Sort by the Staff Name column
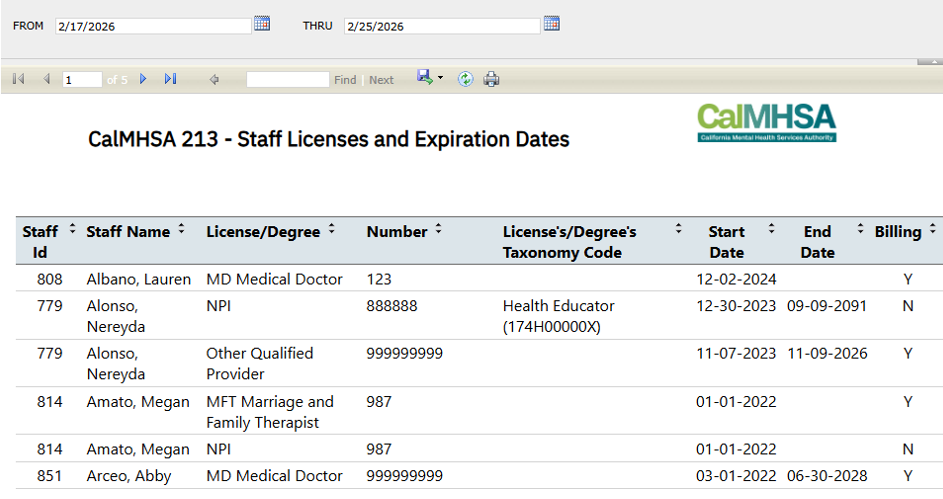The width and height of the screenshot is (943, 499). 181,230
